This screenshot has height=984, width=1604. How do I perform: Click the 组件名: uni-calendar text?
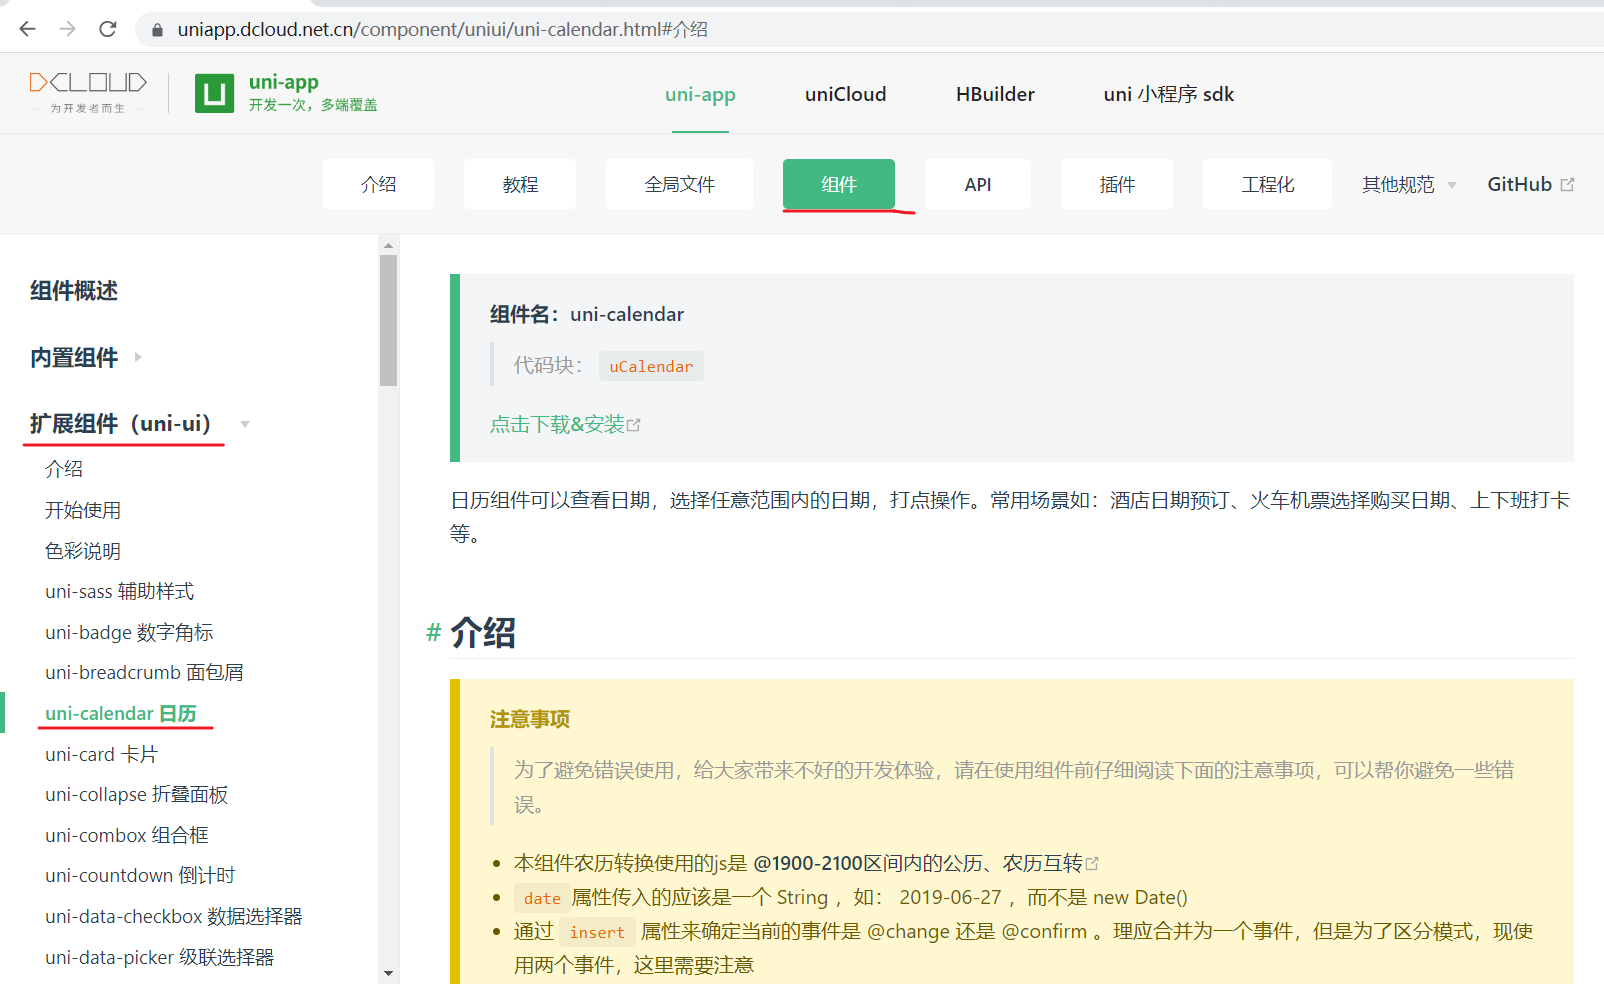(x=587, y=314)
